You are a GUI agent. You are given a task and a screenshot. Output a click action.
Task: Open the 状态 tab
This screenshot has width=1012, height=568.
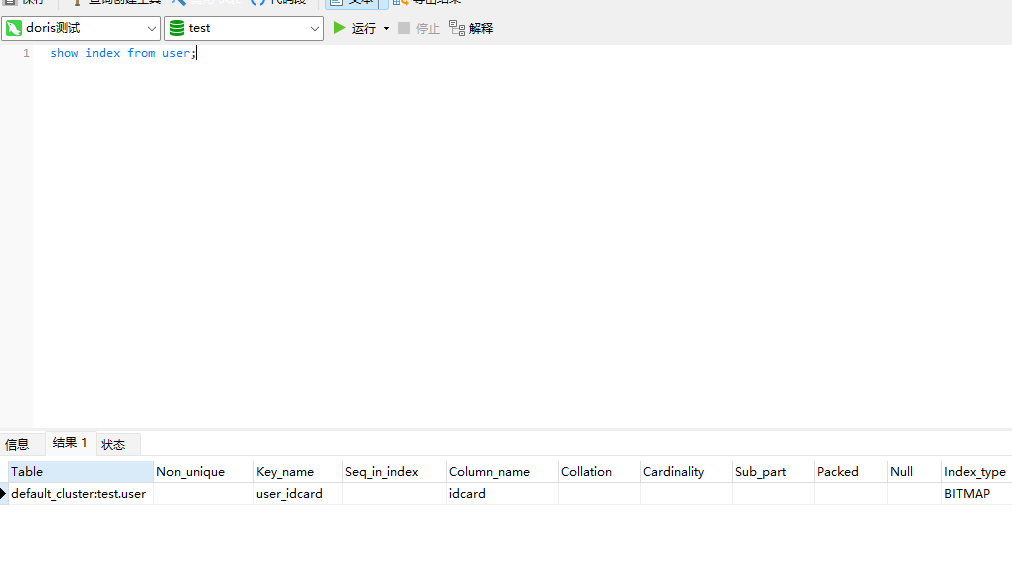[113, 444]
